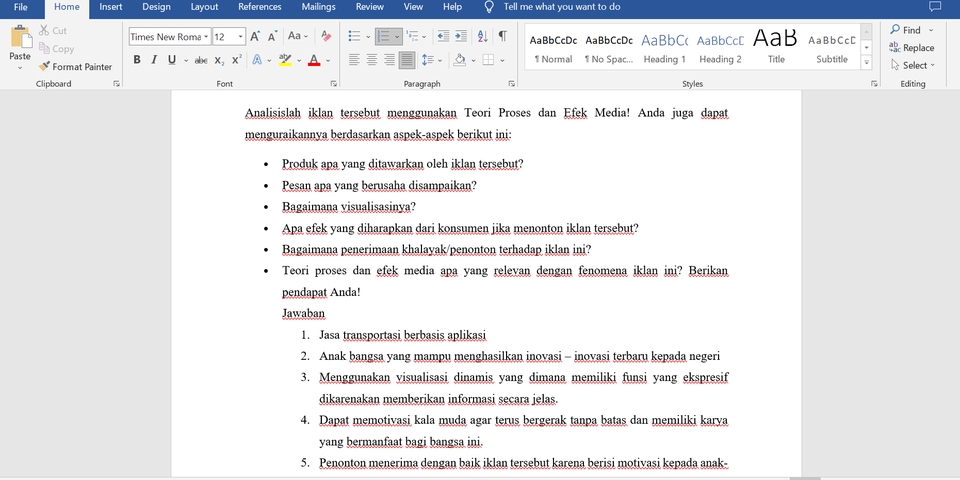The height and width of the screenshot is (480, 960).
Task: Switch to the References tab
Action: coord(260,7)
